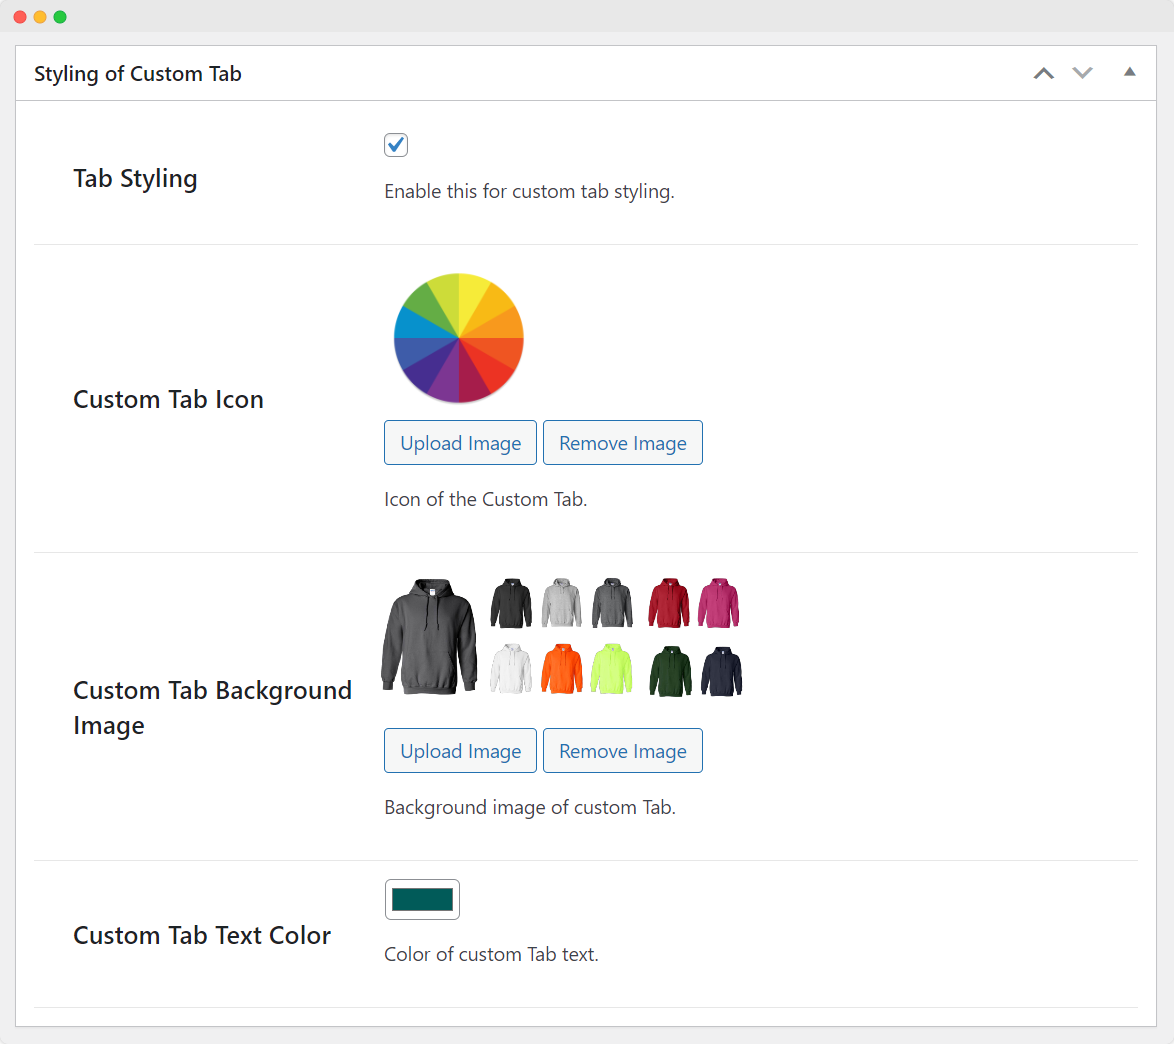Image resolution: width=1174 pixels, height=1044 pixels.
Task: Remove the Custom Tab Background image
Action: click(x=622, y=751)
